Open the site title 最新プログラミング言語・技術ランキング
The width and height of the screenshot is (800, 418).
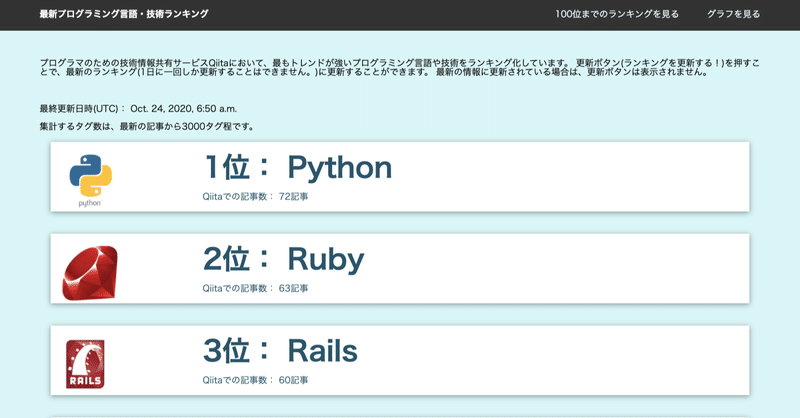[x=124, y=14]
